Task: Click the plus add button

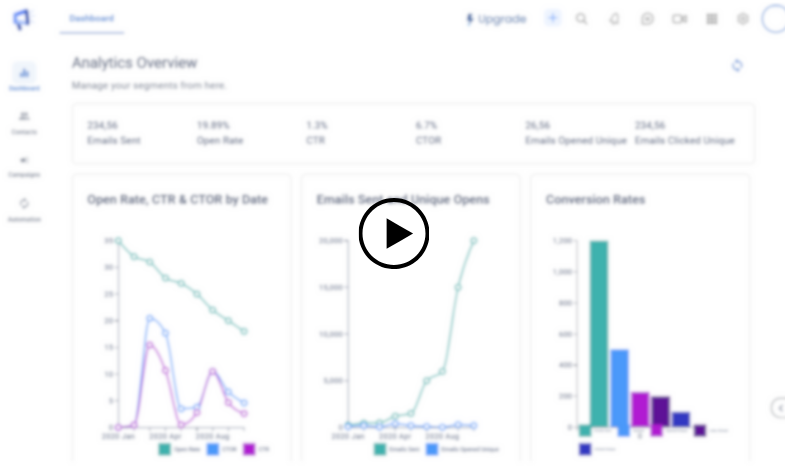Action: [552, 18]
